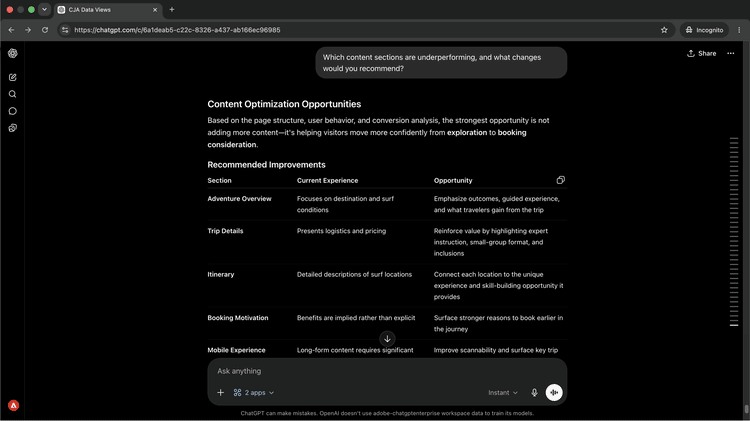
Task: Open the chats bubble icon in sidebar
Action: [x=13, y=111]
